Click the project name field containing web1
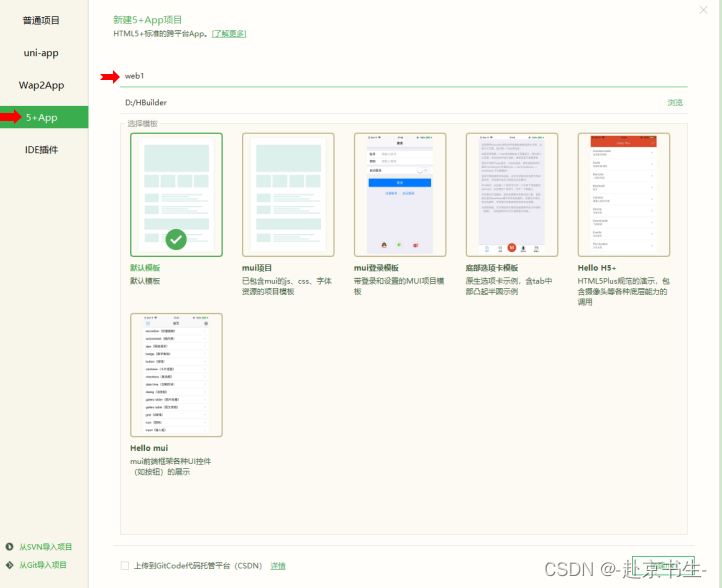Screen dimensions: 722x588 coord(403,76)
